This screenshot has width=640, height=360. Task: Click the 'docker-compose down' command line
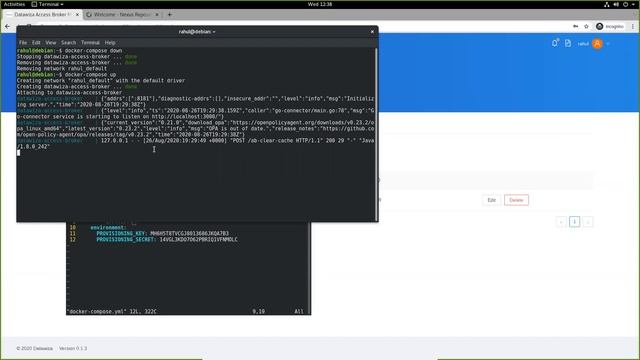coord(69,51)
